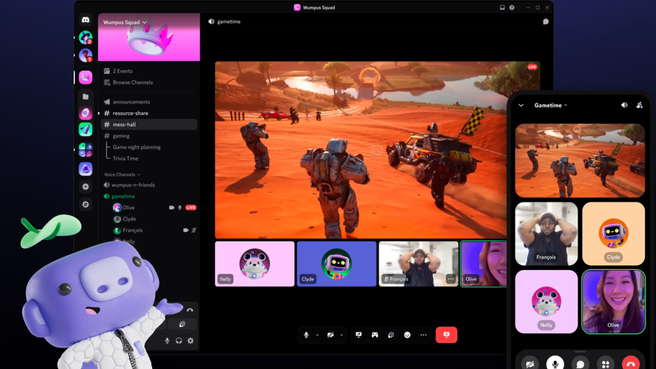This screenshot has width=656, height=369.
Task: Disconnect using phone-hangup icon in voice panel
Action: pyautogui.click(x=190, y=310)
